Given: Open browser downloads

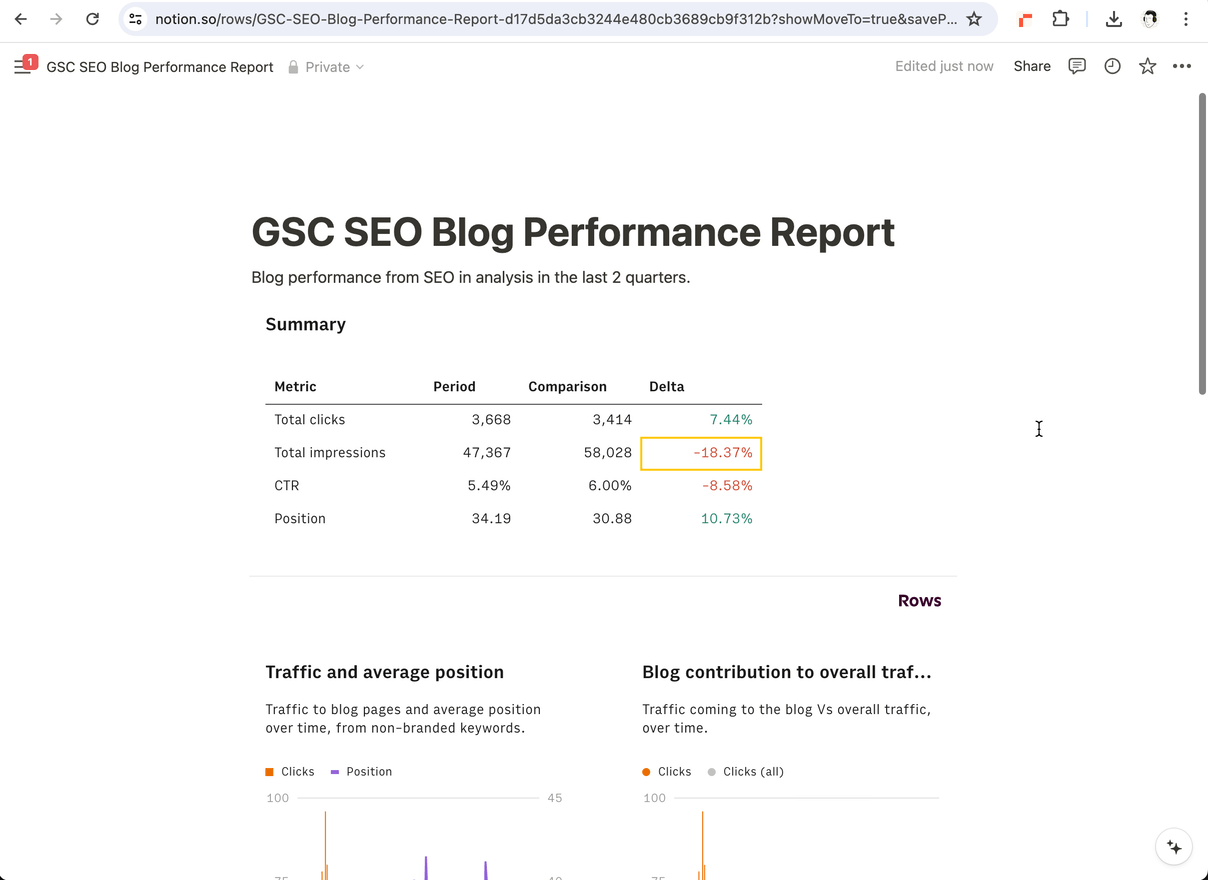Looking at the screenshot, I should 1113,18.
